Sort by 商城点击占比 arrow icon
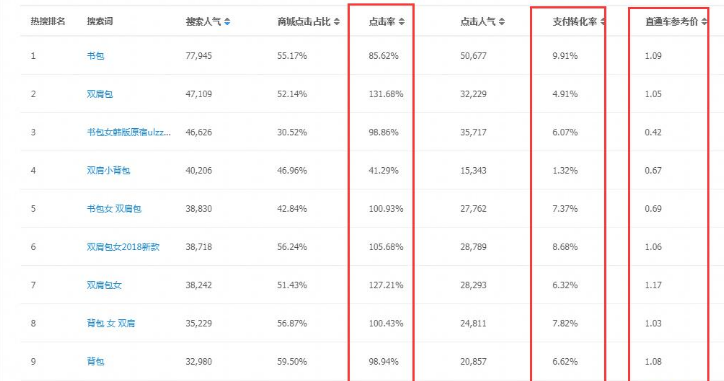This screenshot has height=381, width=724. (x=337, y=22)
